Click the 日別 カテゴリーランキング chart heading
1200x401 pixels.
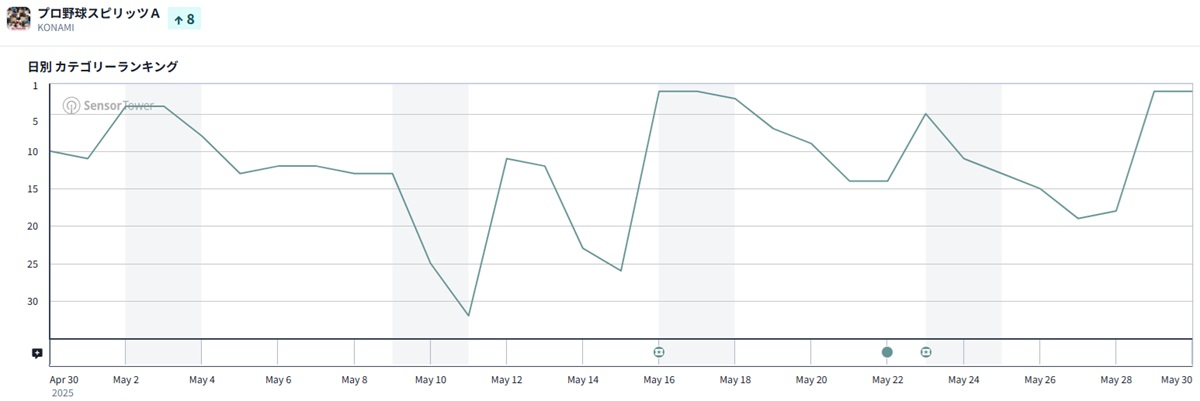click(x=103, y=67)
